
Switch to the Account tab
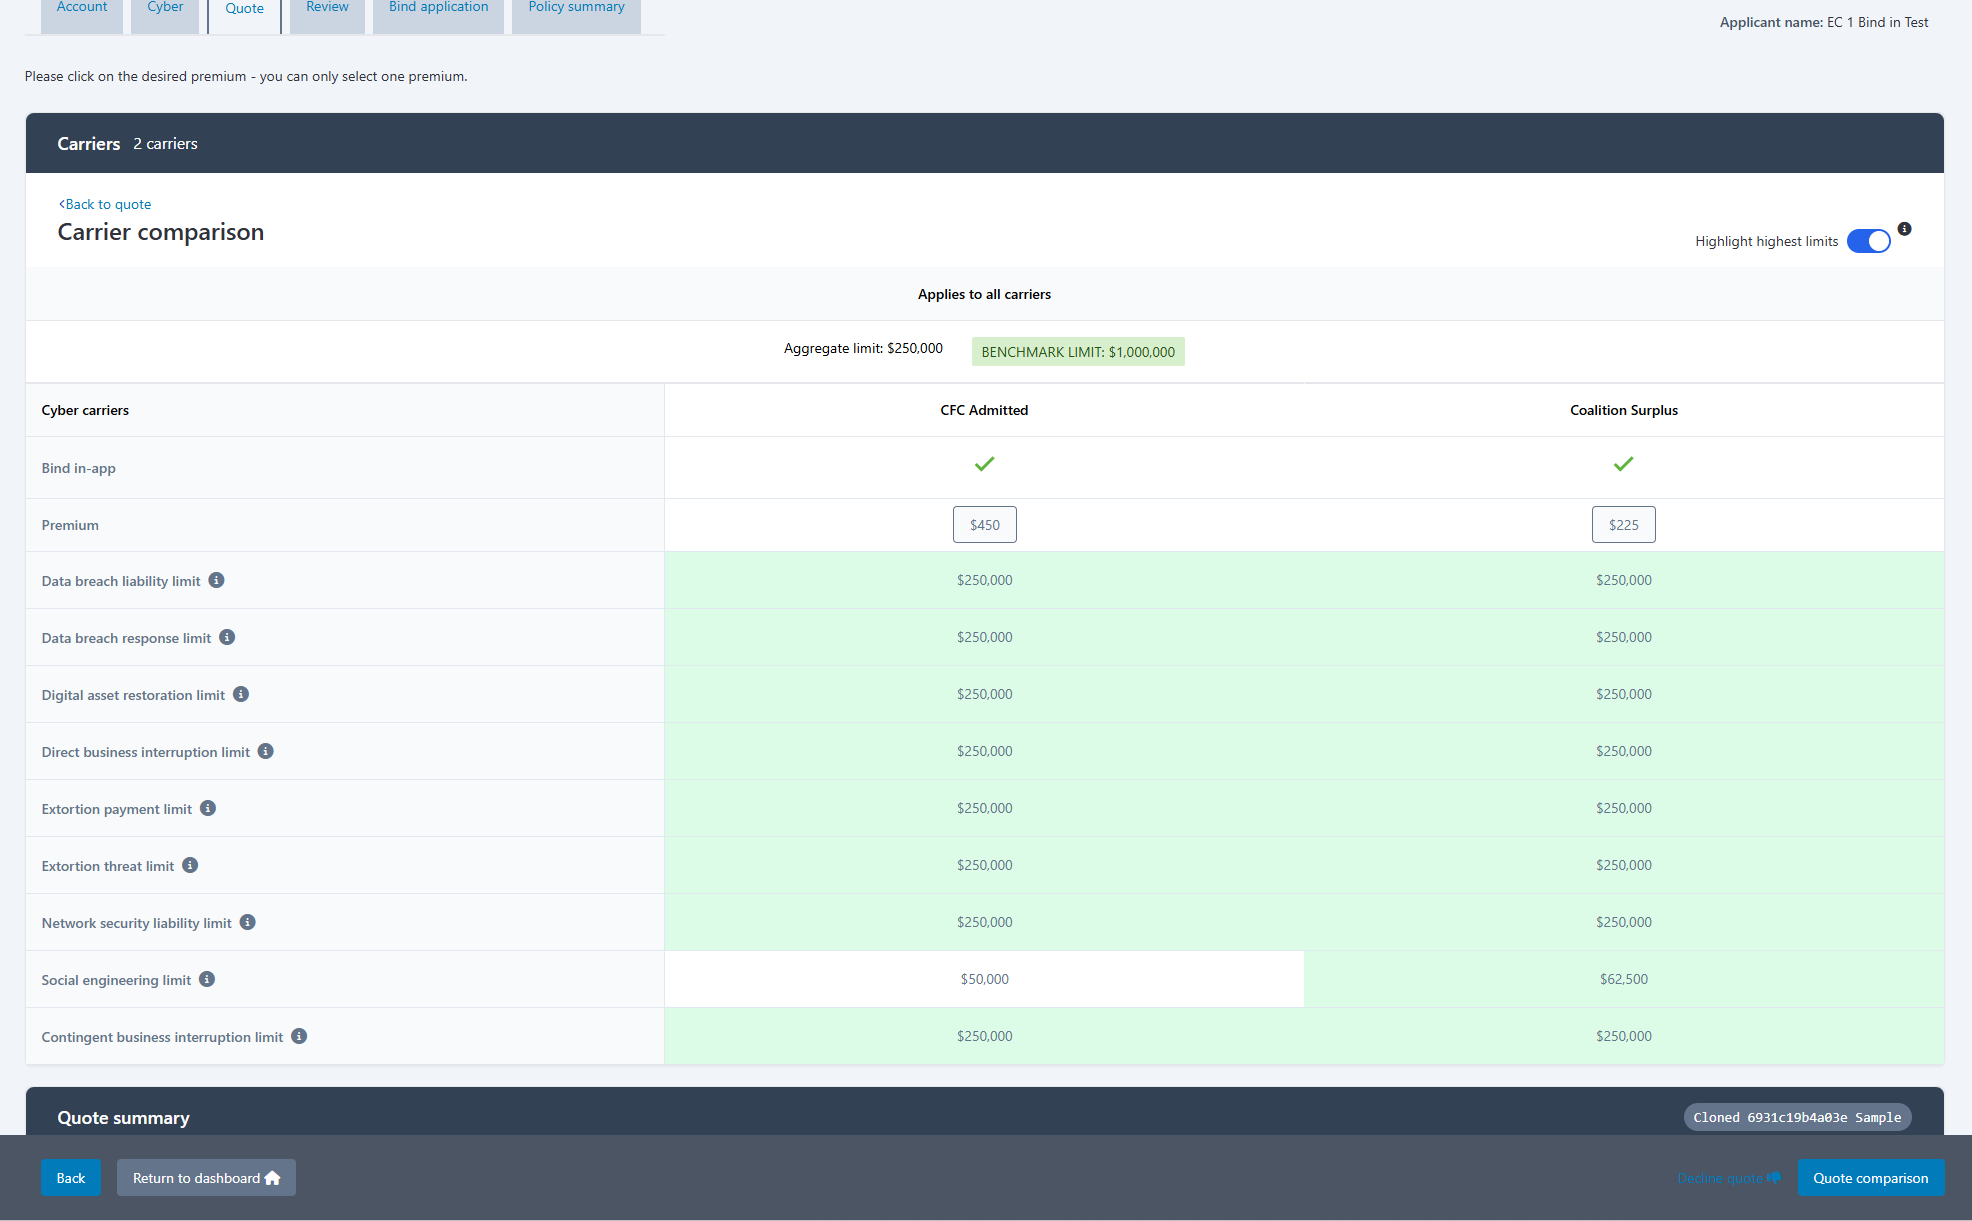[x=81, y=10]
